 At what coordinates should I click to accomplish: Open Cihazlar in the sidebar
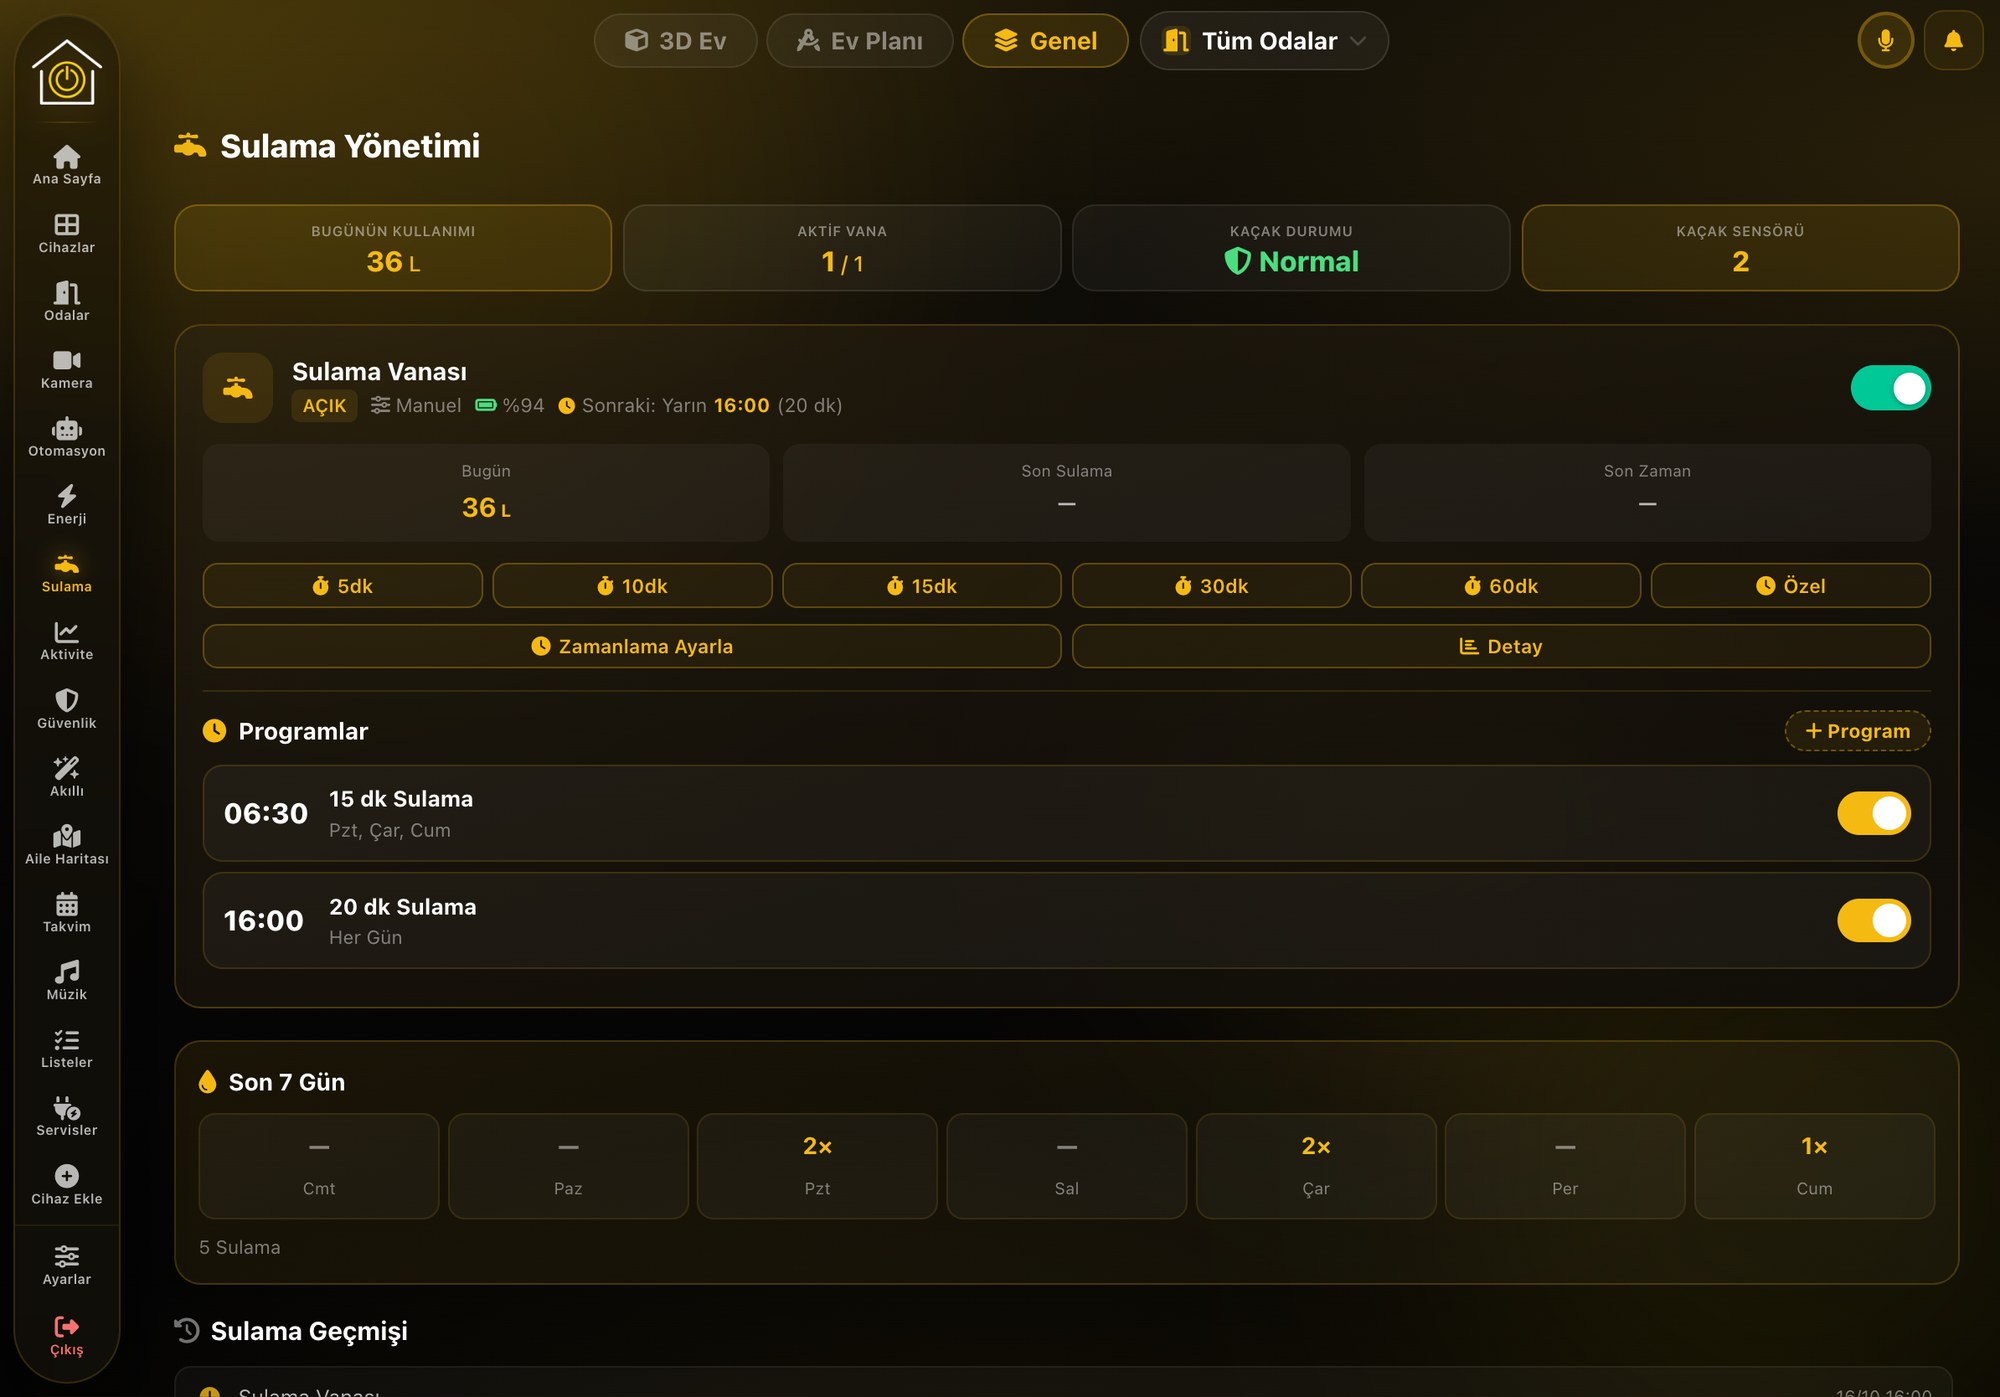click(66, 233)
